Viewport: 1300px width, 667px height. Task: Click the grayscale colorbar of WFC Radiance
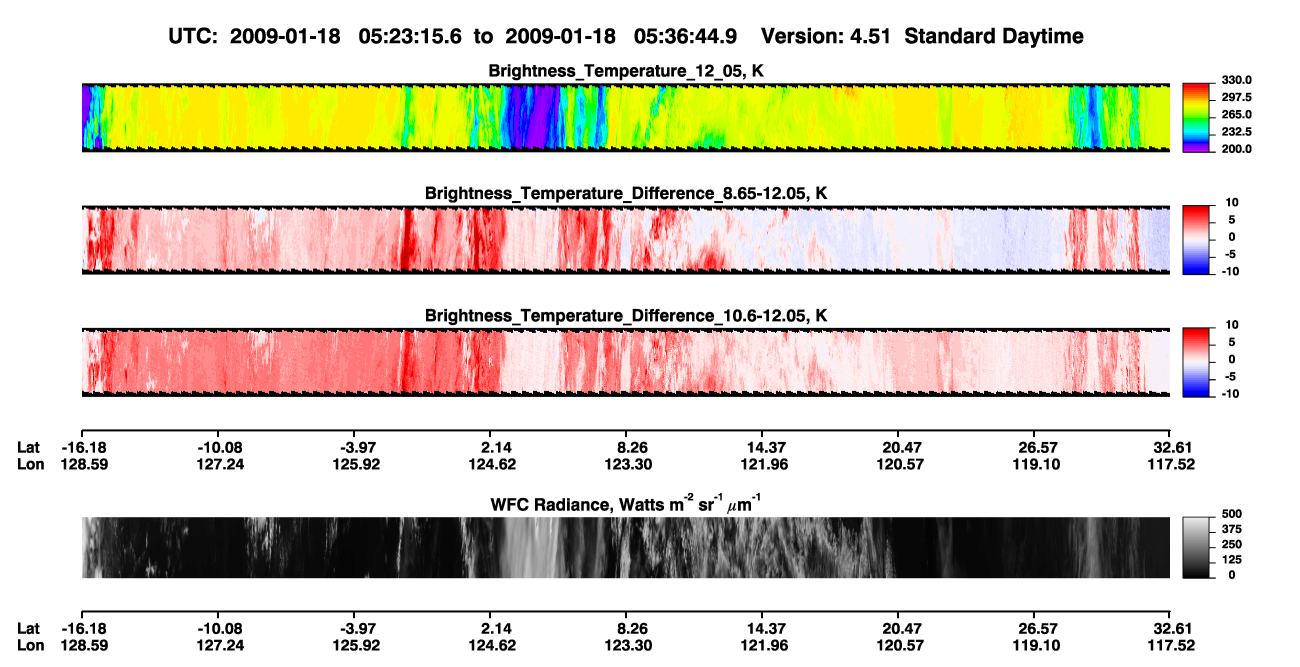coord(1196,547)
